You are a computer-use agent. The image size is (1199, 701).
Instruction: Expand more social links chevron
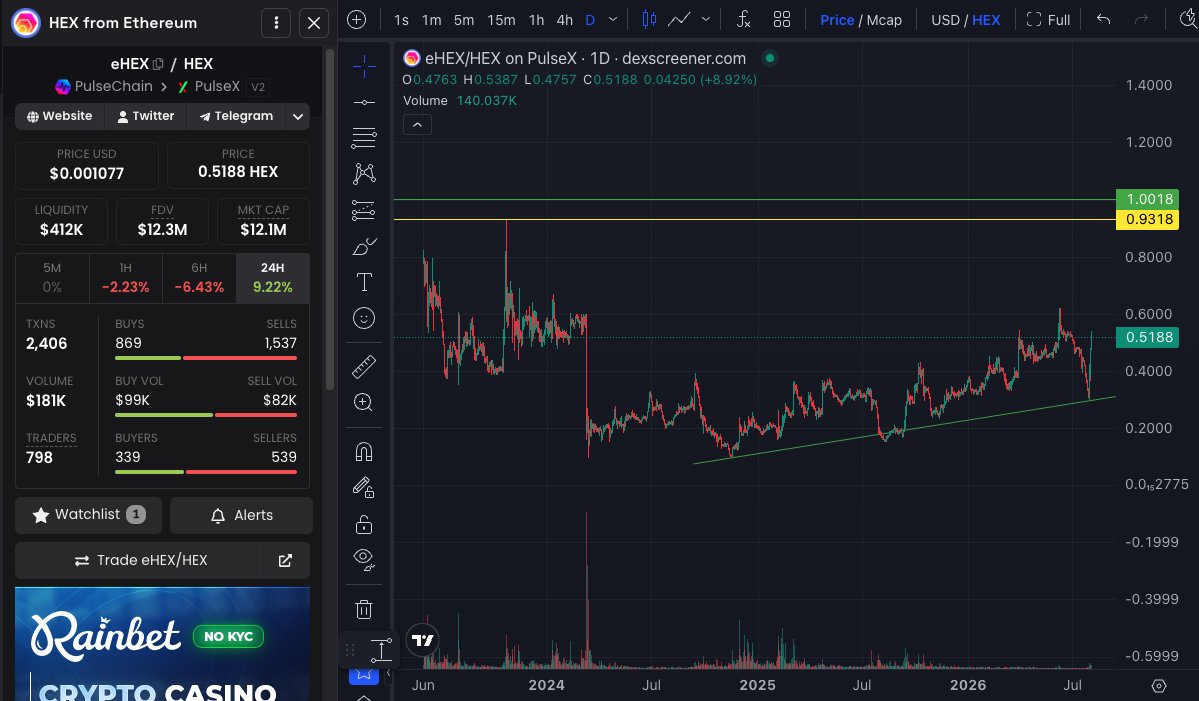(x=297, y=117)
